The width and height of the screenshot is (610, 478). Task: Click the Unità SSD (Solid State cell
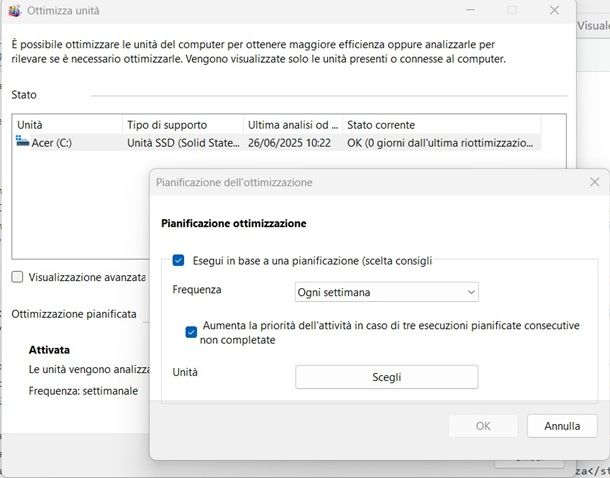(183, 143)
